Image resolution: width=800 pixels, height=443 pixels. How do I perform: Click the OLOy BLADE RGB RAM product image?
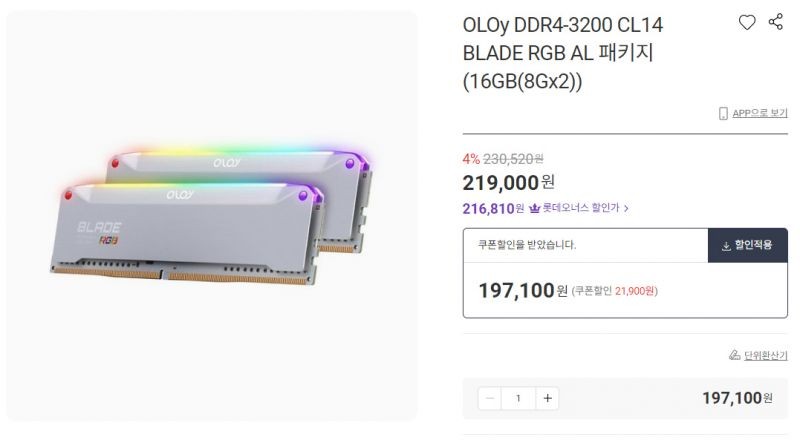212,216
